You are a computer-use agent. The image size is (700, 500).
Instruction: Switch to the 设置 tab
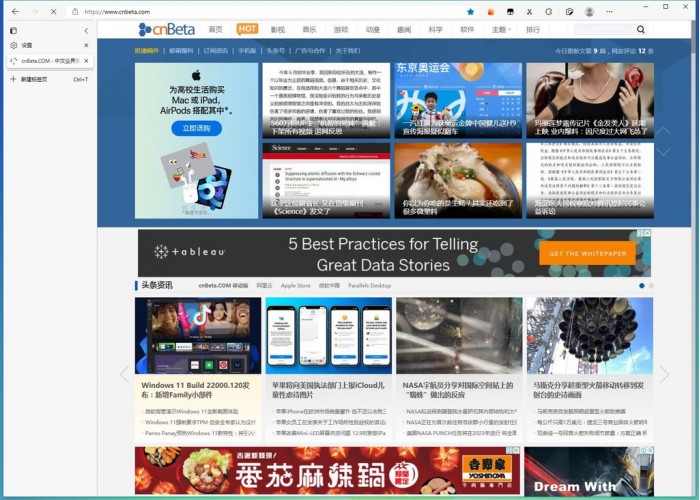click(x=45, y=45)
